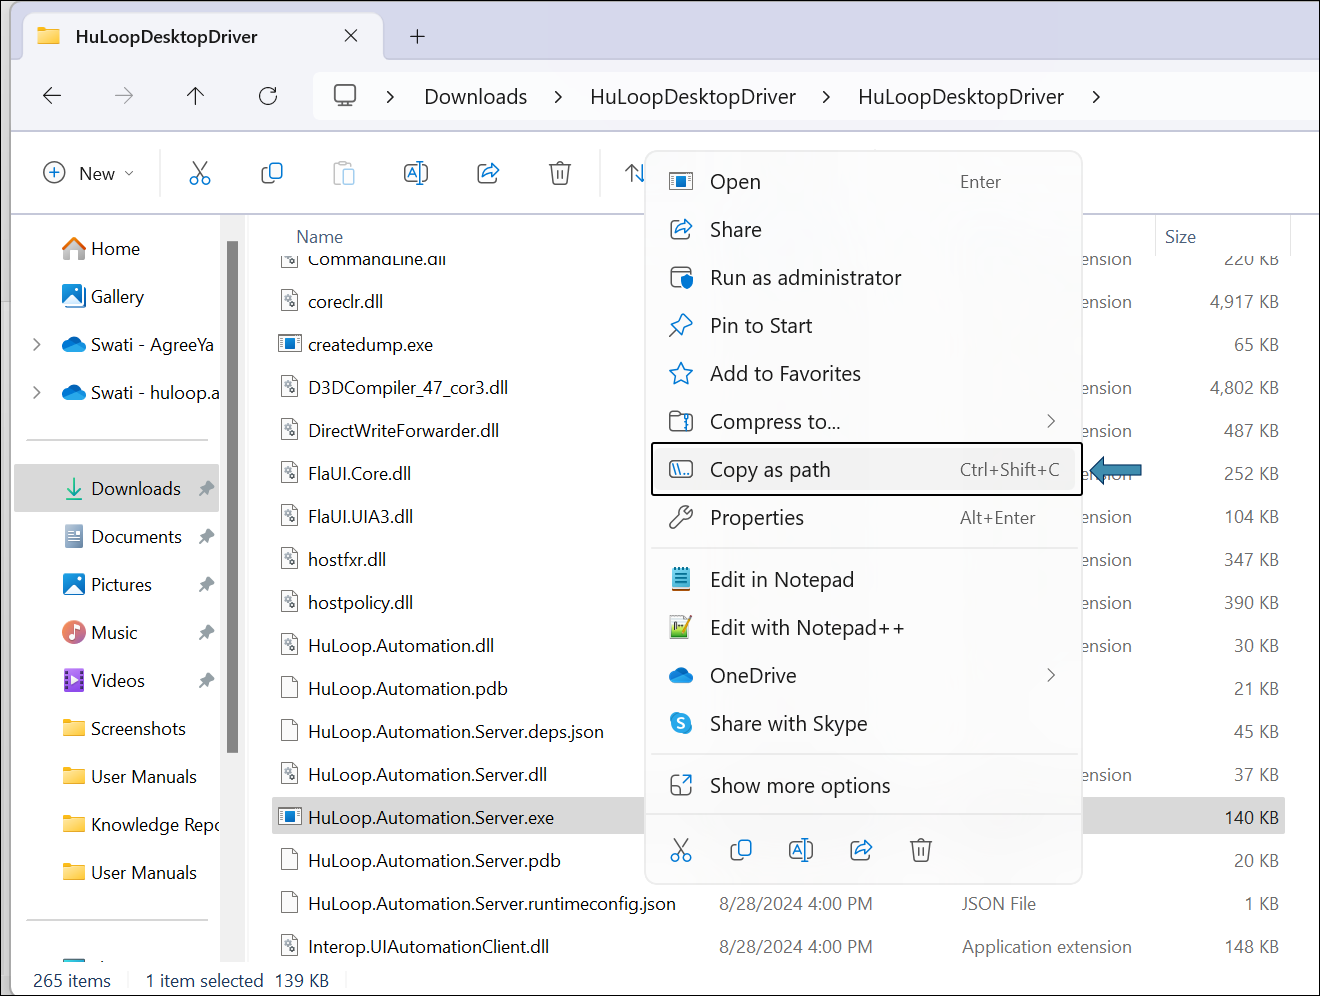
Task: Open Home in the navigation pane
Action: 117,249
